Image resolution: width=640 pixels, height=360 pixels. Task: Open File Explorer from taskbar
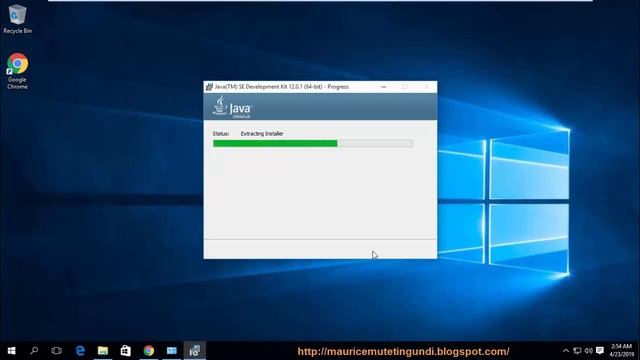click(103, 351)
